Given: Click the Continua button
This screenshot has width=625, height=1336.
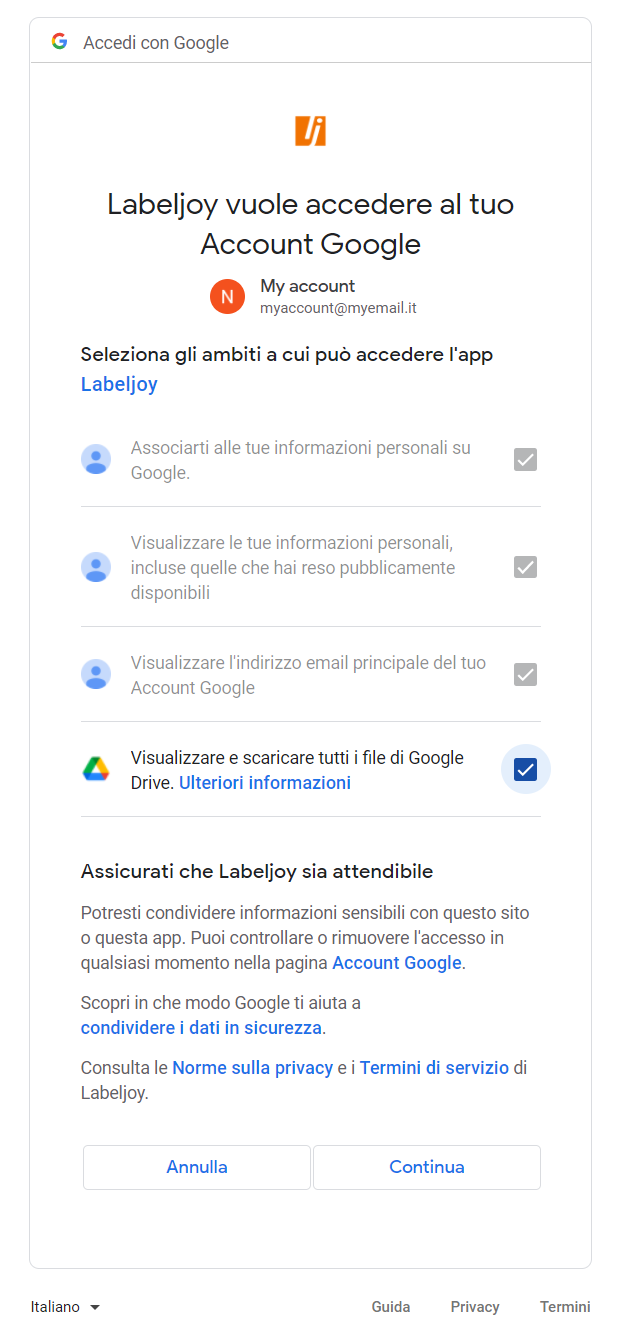Looking at the screenshot, I should click(427, 1167).
